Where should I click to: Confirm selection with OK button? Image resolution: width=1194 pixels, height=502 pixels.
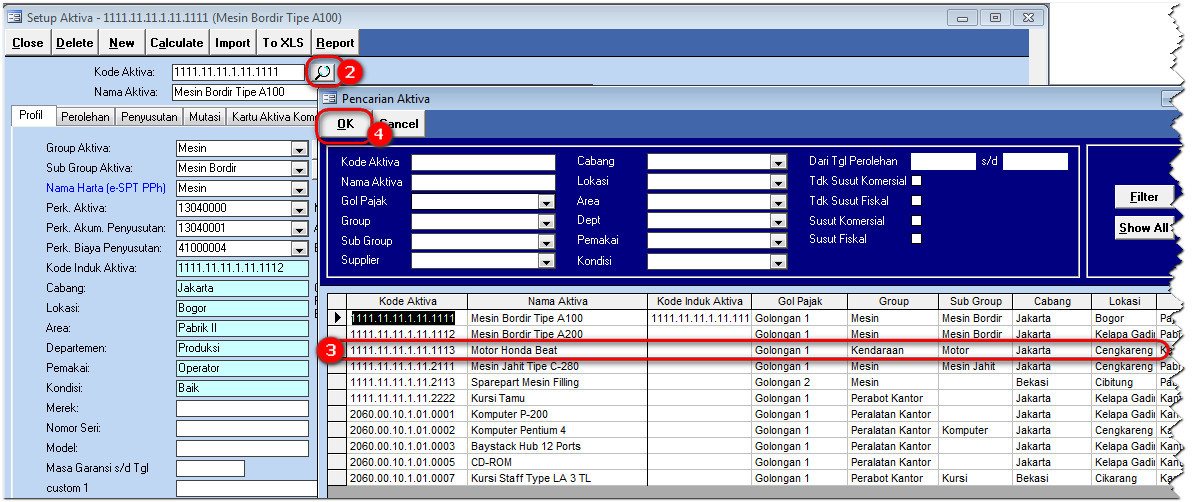click(x=345, y=124)
